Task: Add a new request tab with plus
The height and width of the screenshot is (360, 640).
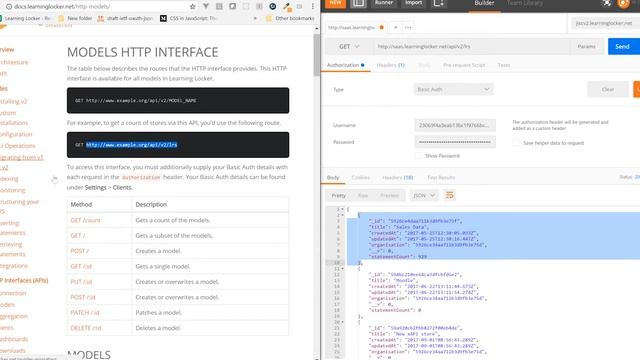Action: [x=396, y=27]
